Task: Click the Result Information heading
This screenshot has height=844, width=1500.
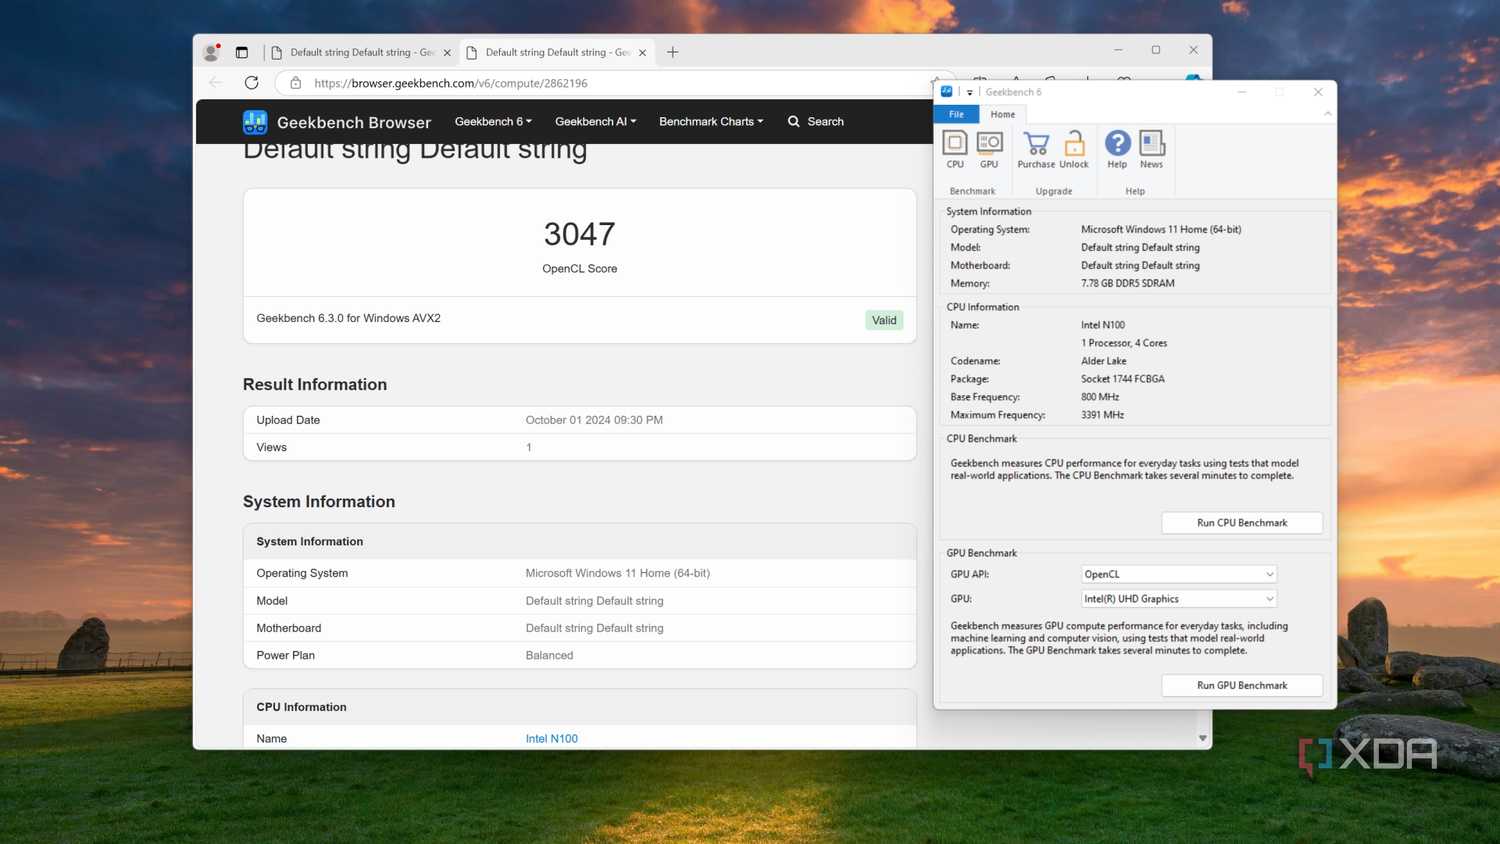Action: 314,385
